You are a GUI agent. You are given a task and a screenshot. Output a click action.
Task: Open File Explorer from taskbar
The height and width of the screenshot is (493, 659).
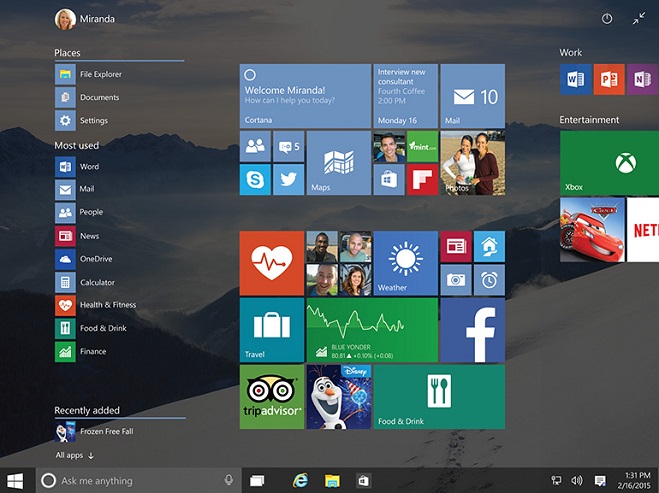tap(332, 480)
